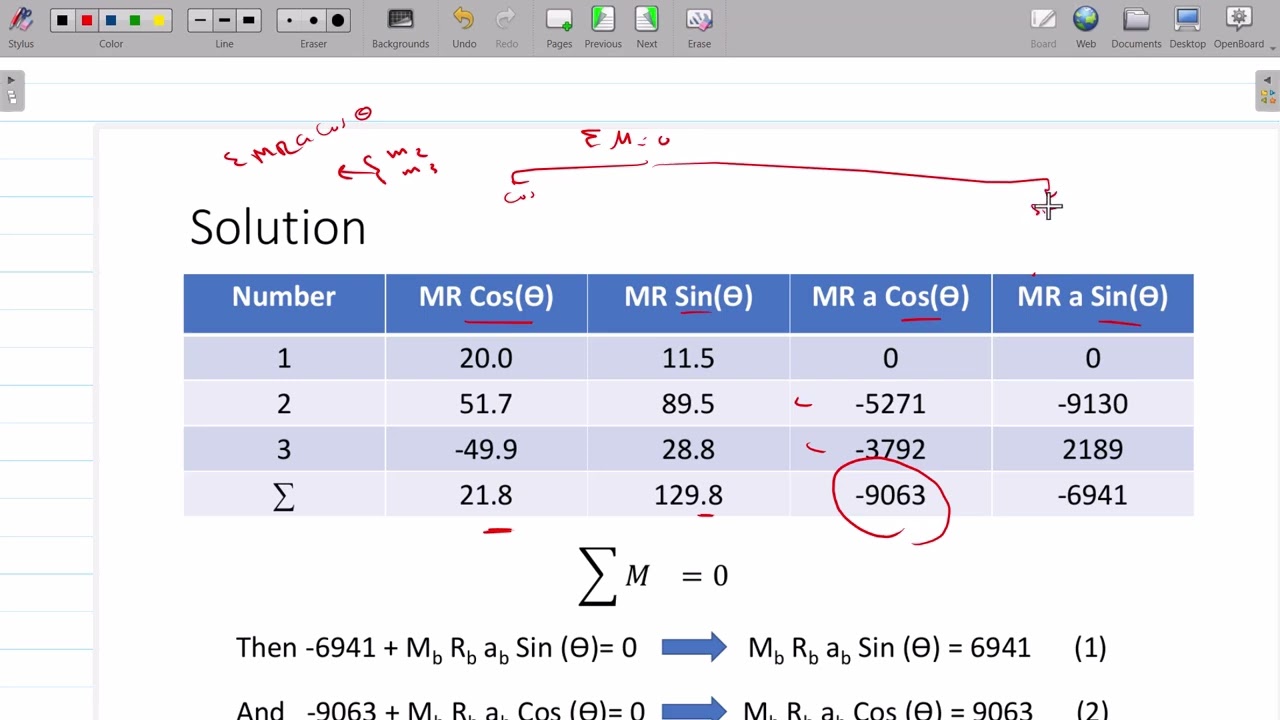Show the Desktop mode
The image size is (1280, 720).
coord(1187,27)
